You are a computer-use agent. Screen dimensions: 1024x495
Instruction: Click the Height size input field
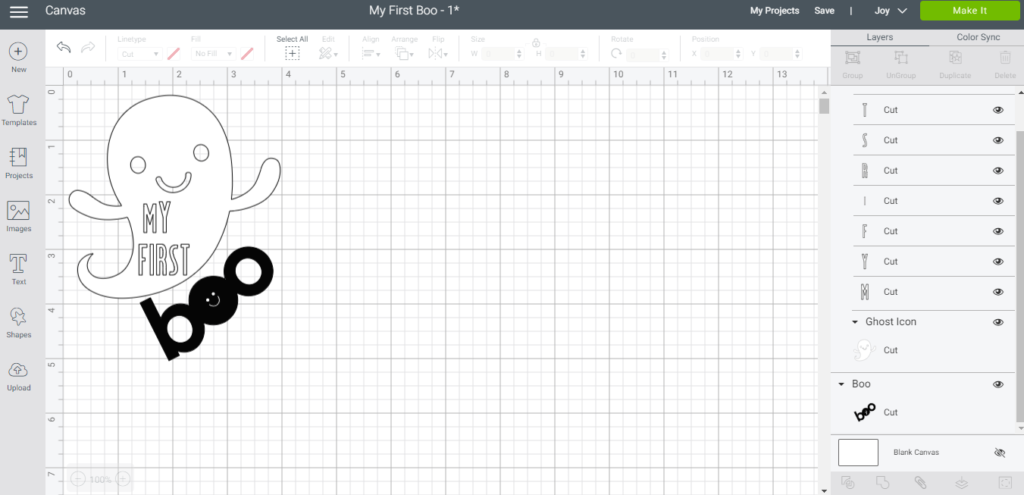click(566, 54)
